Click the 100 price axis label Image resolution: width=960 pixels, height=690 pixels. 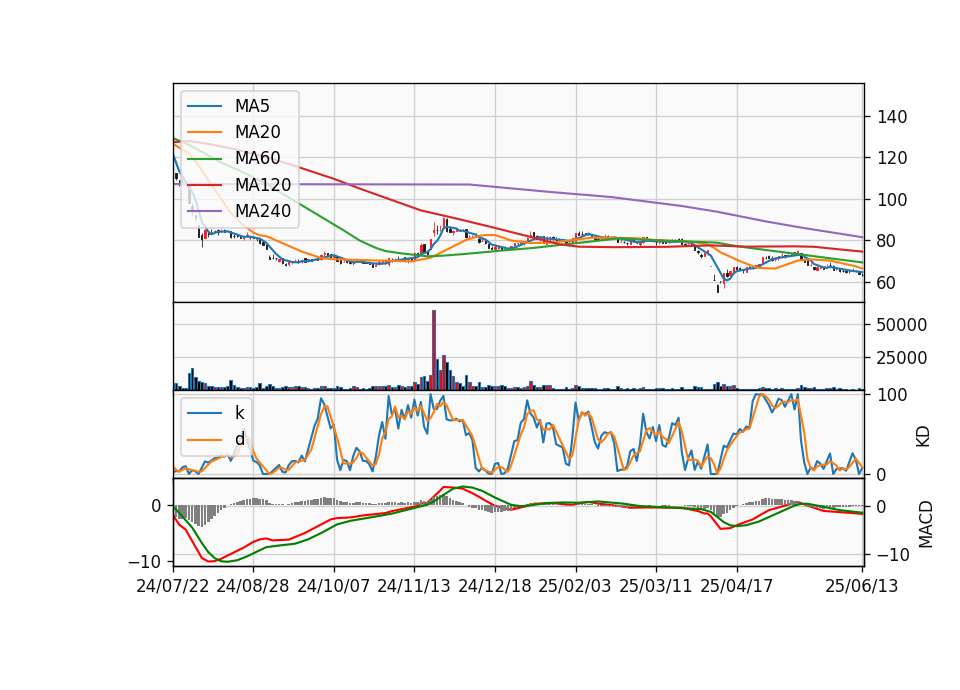tap(892, 200)
